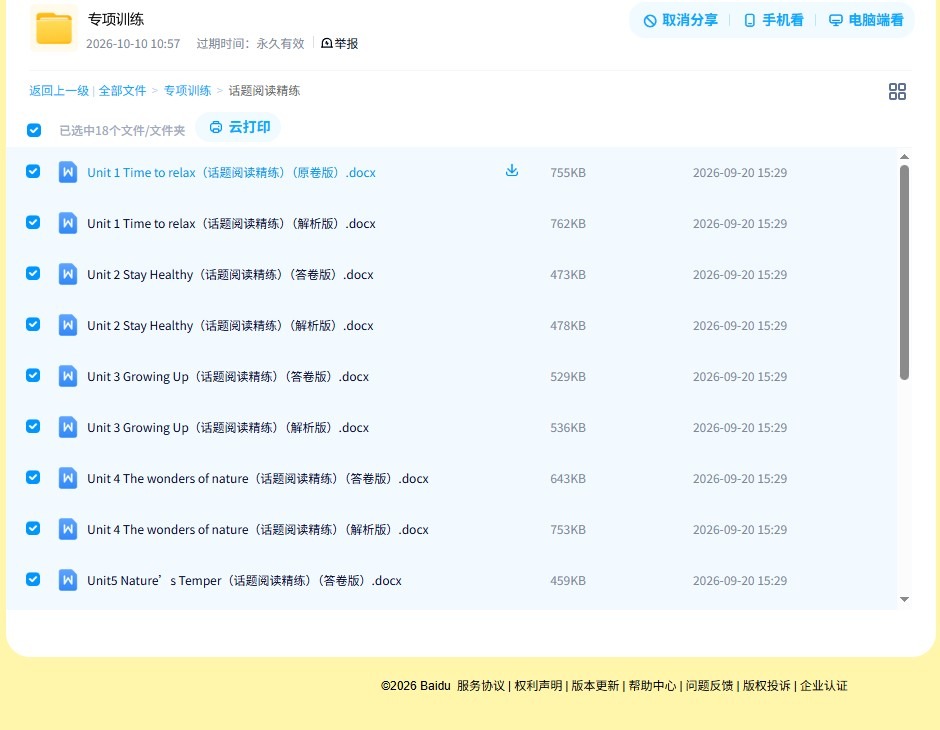Screen dimensions: 940x730
Task: Open Unit 1 Time to relax 原卷版 .docx
Action: (x=231, y=173)
